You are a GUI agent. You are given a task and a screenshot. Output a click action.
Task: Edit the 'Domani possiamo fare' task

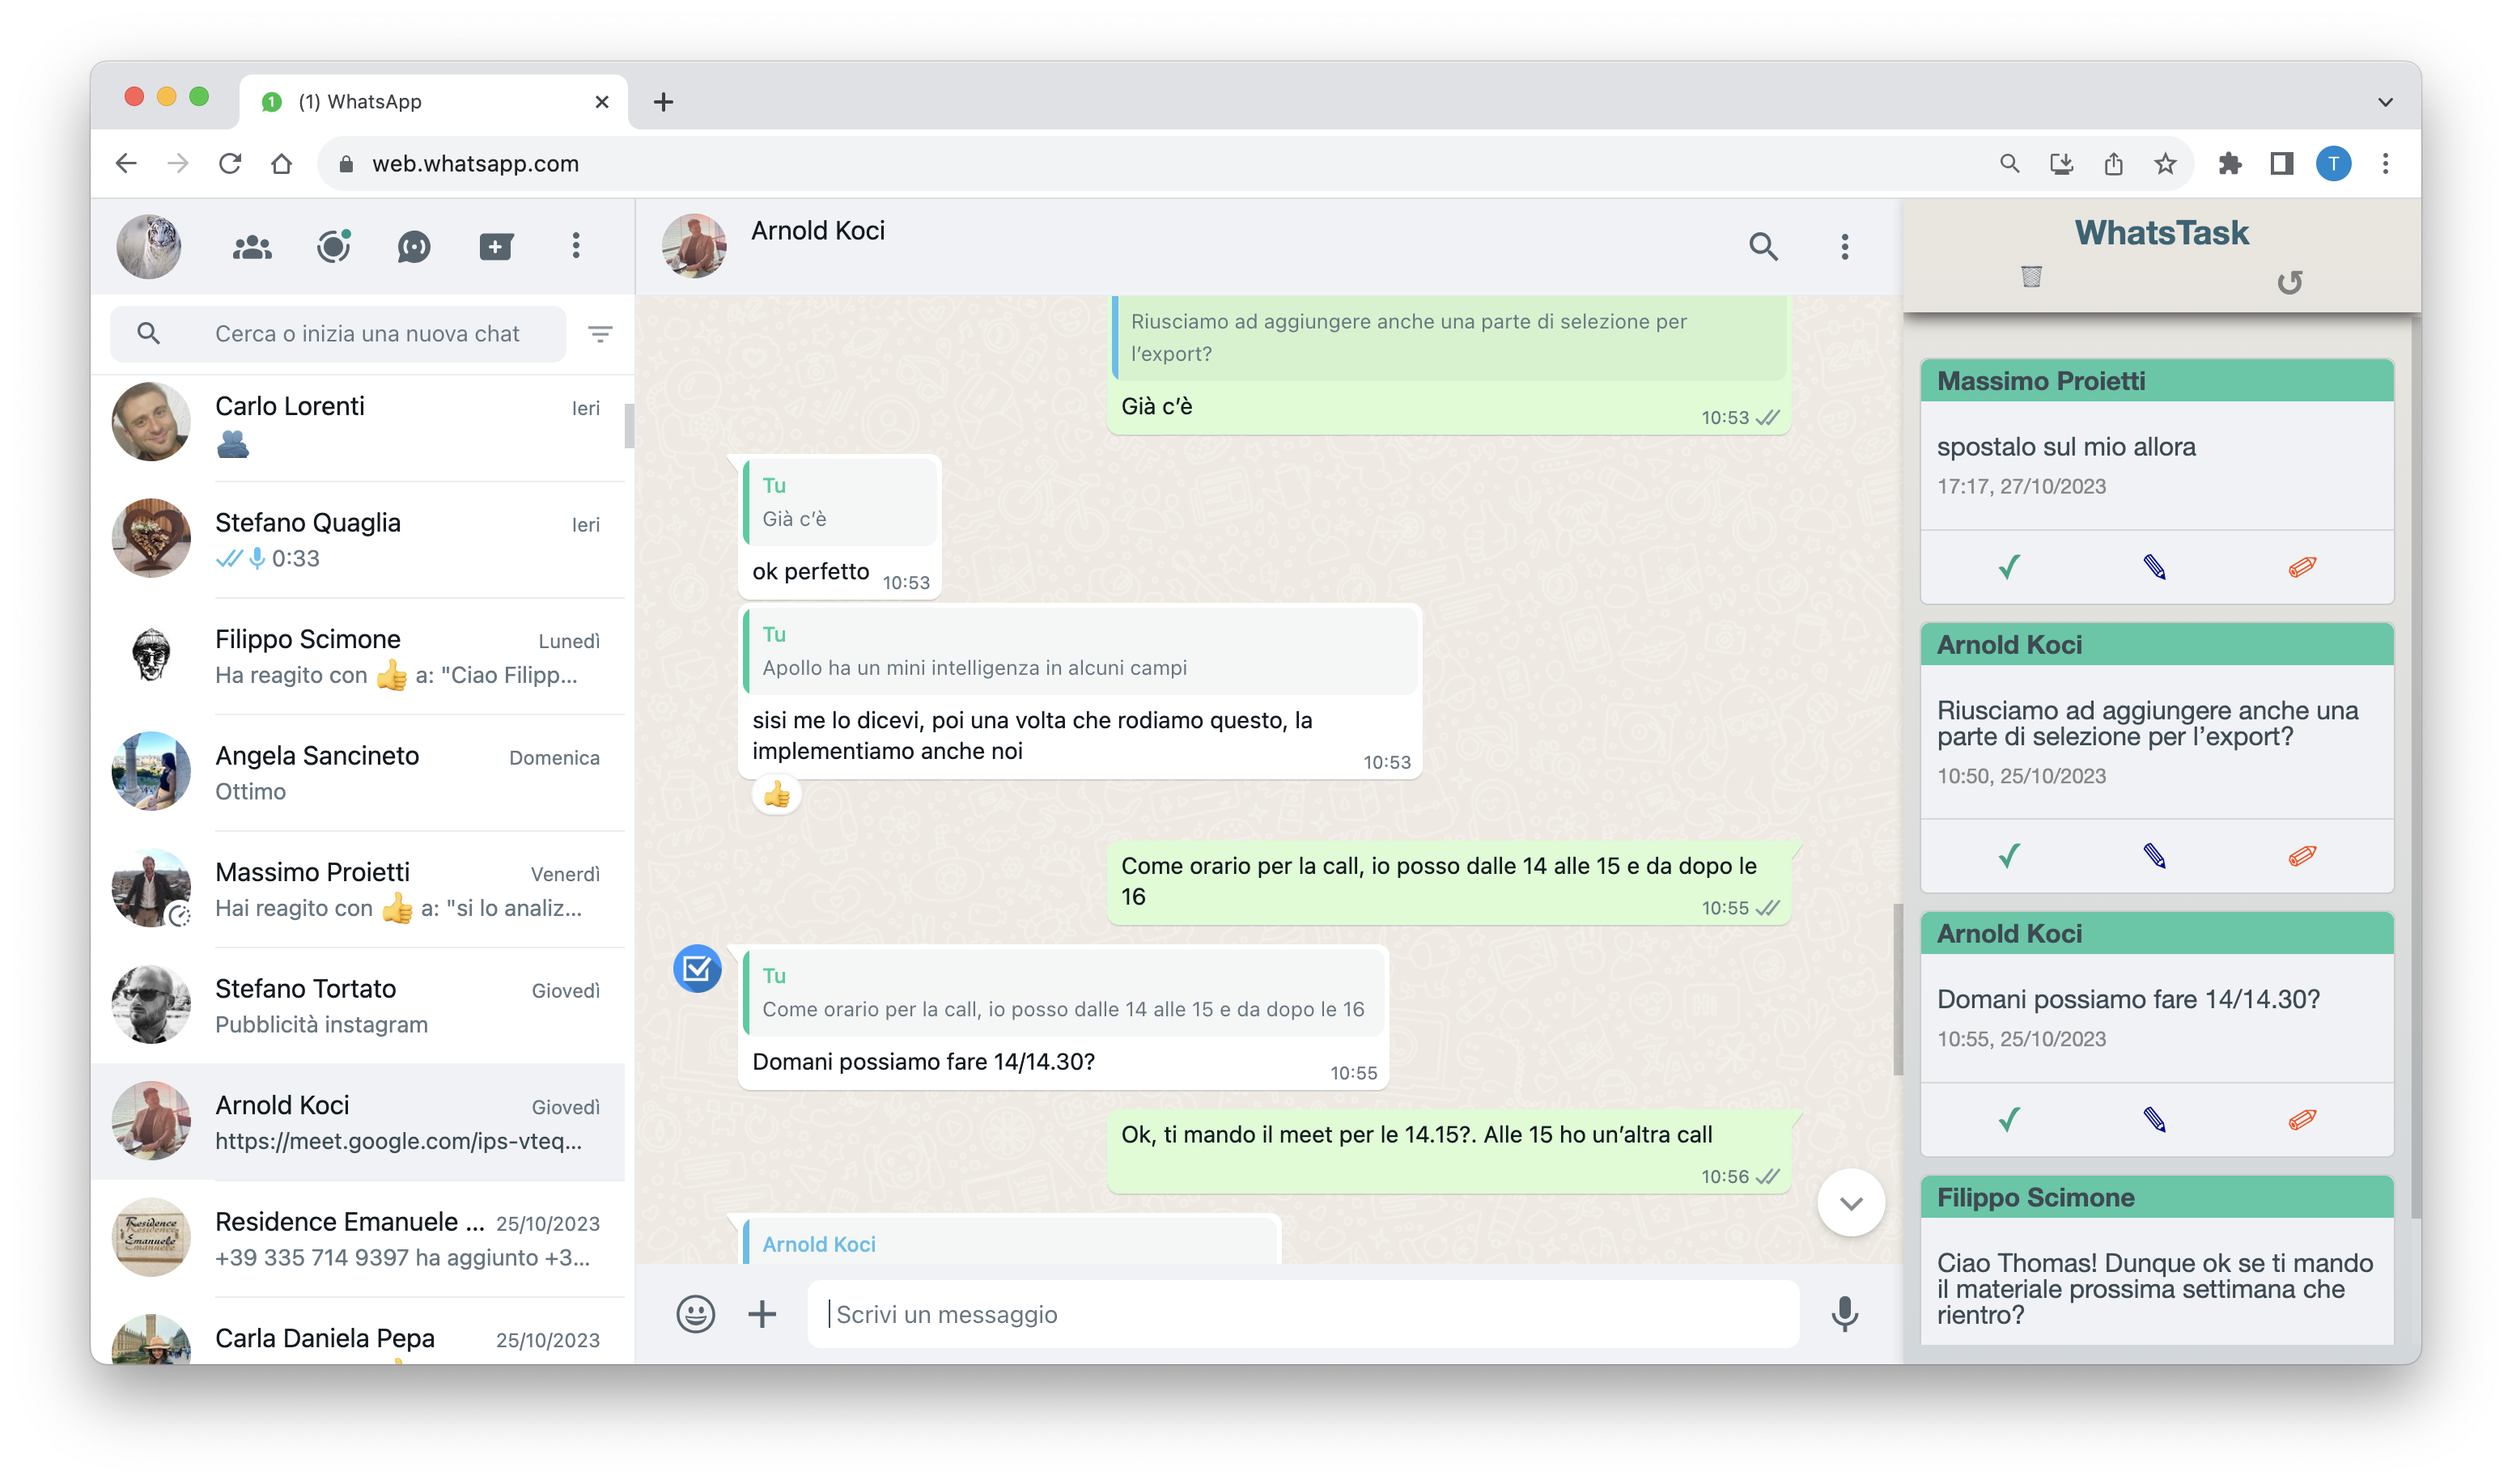[x=2154, y=1119]
